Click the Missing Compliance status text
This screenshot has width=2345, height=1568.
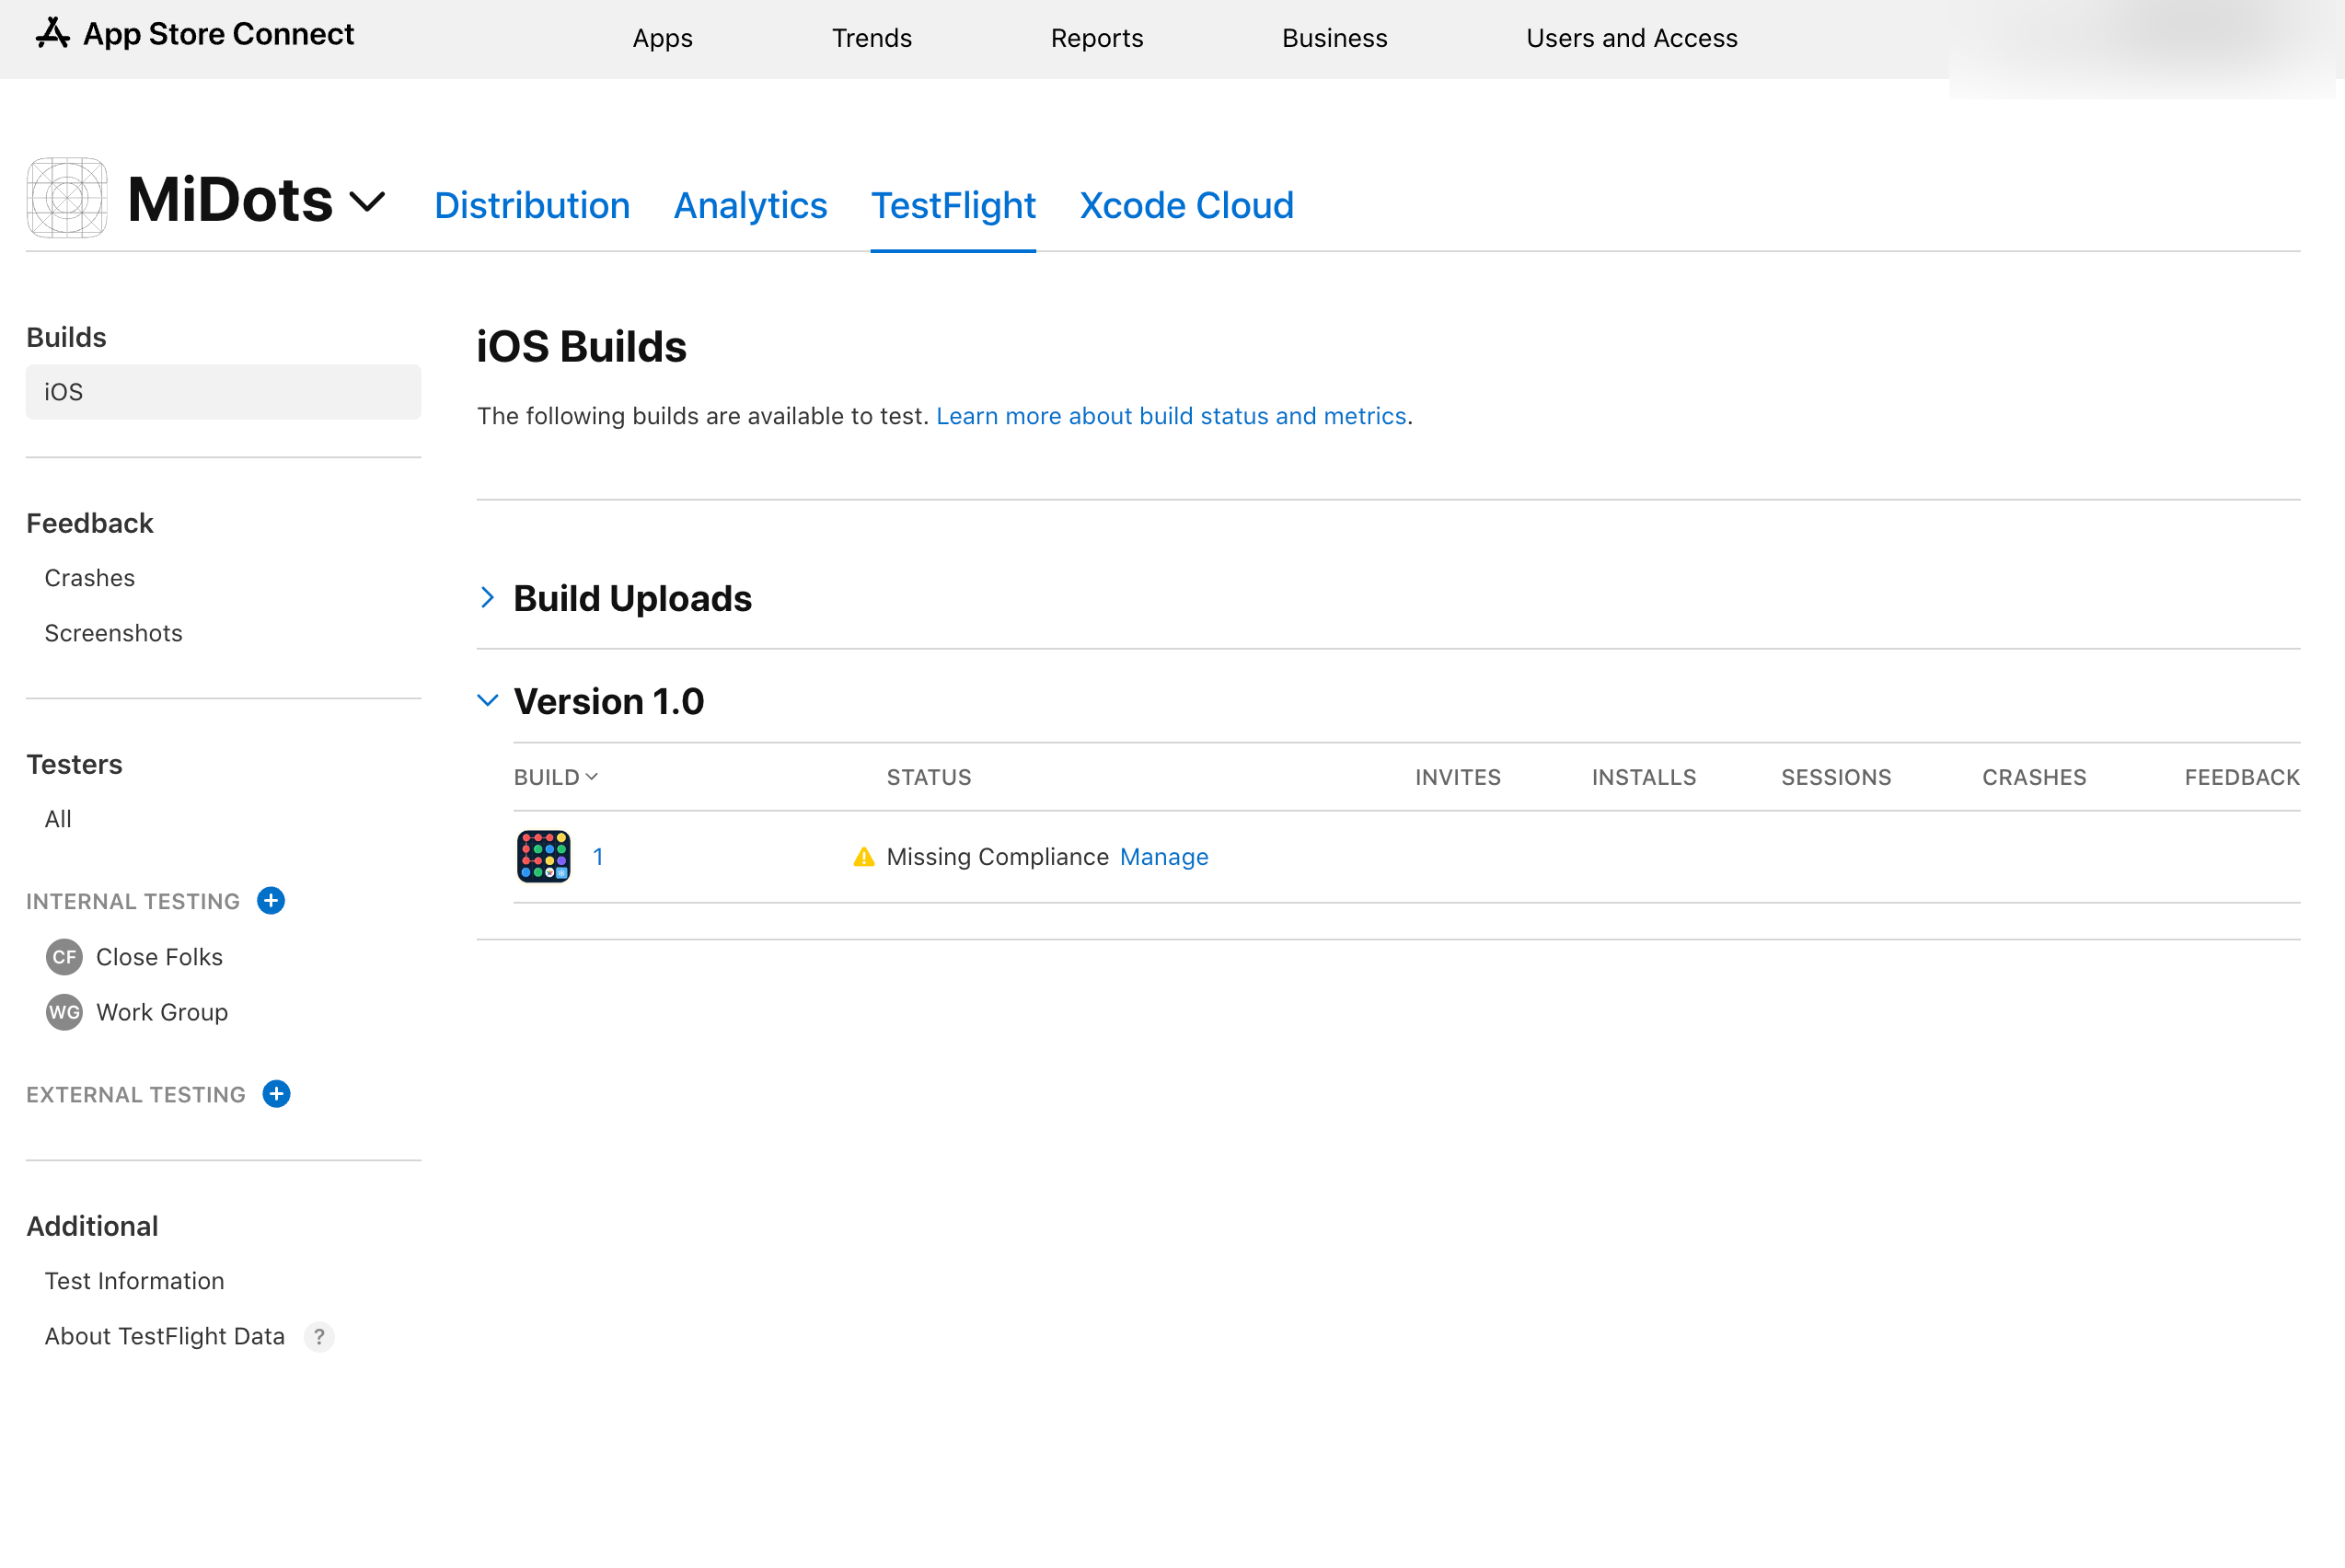[x=998, y=857]
